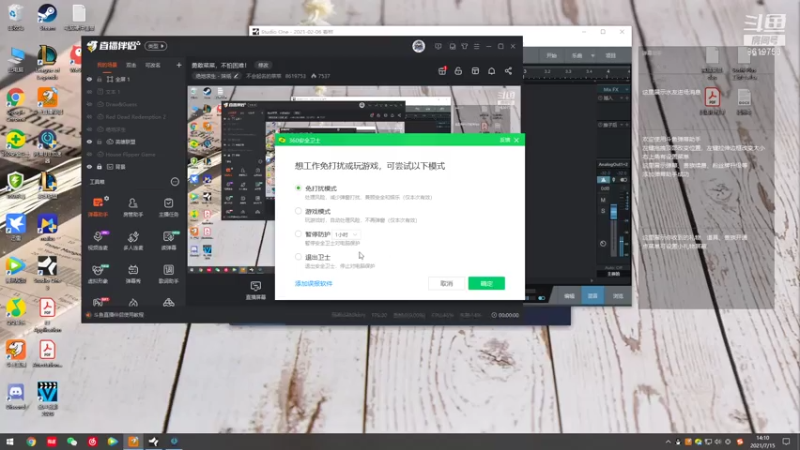Switch to 我的场景 tab

pos(107,65)
